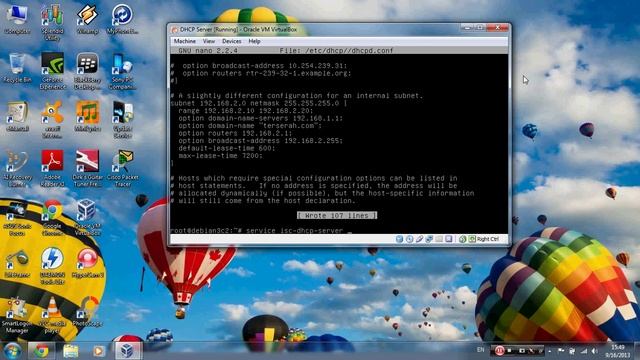
Task: Select the HyperCam 3 desktop icon
Action: pos(87,263)
